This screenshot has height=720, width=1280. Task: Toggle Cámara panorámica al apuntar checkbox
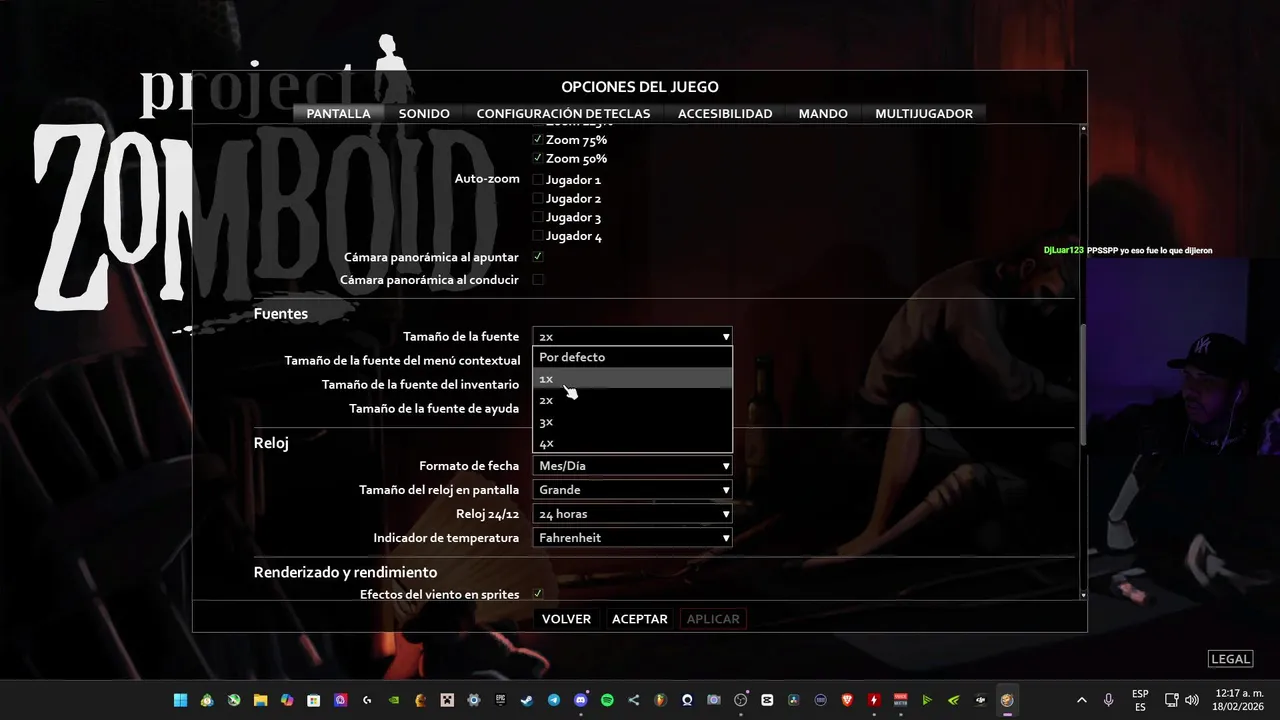coord(538,257)
